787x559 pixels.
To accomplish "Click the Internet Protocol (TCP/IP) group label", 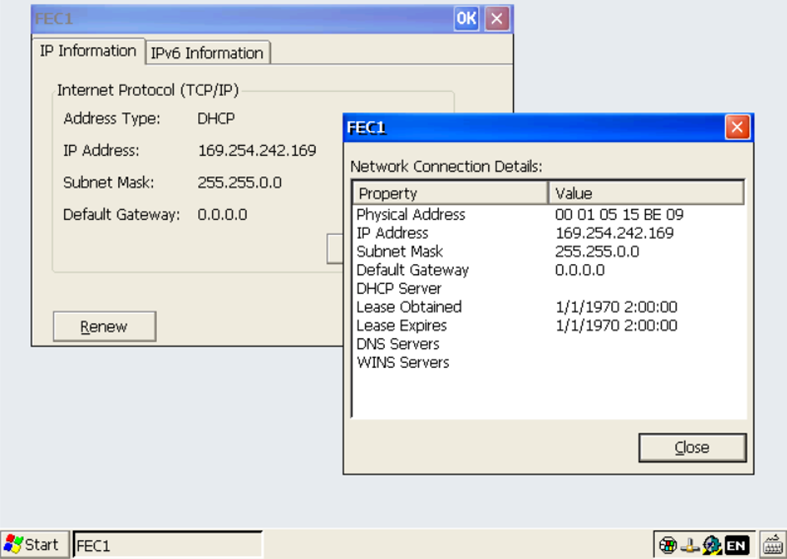I will tap(148, 90).
